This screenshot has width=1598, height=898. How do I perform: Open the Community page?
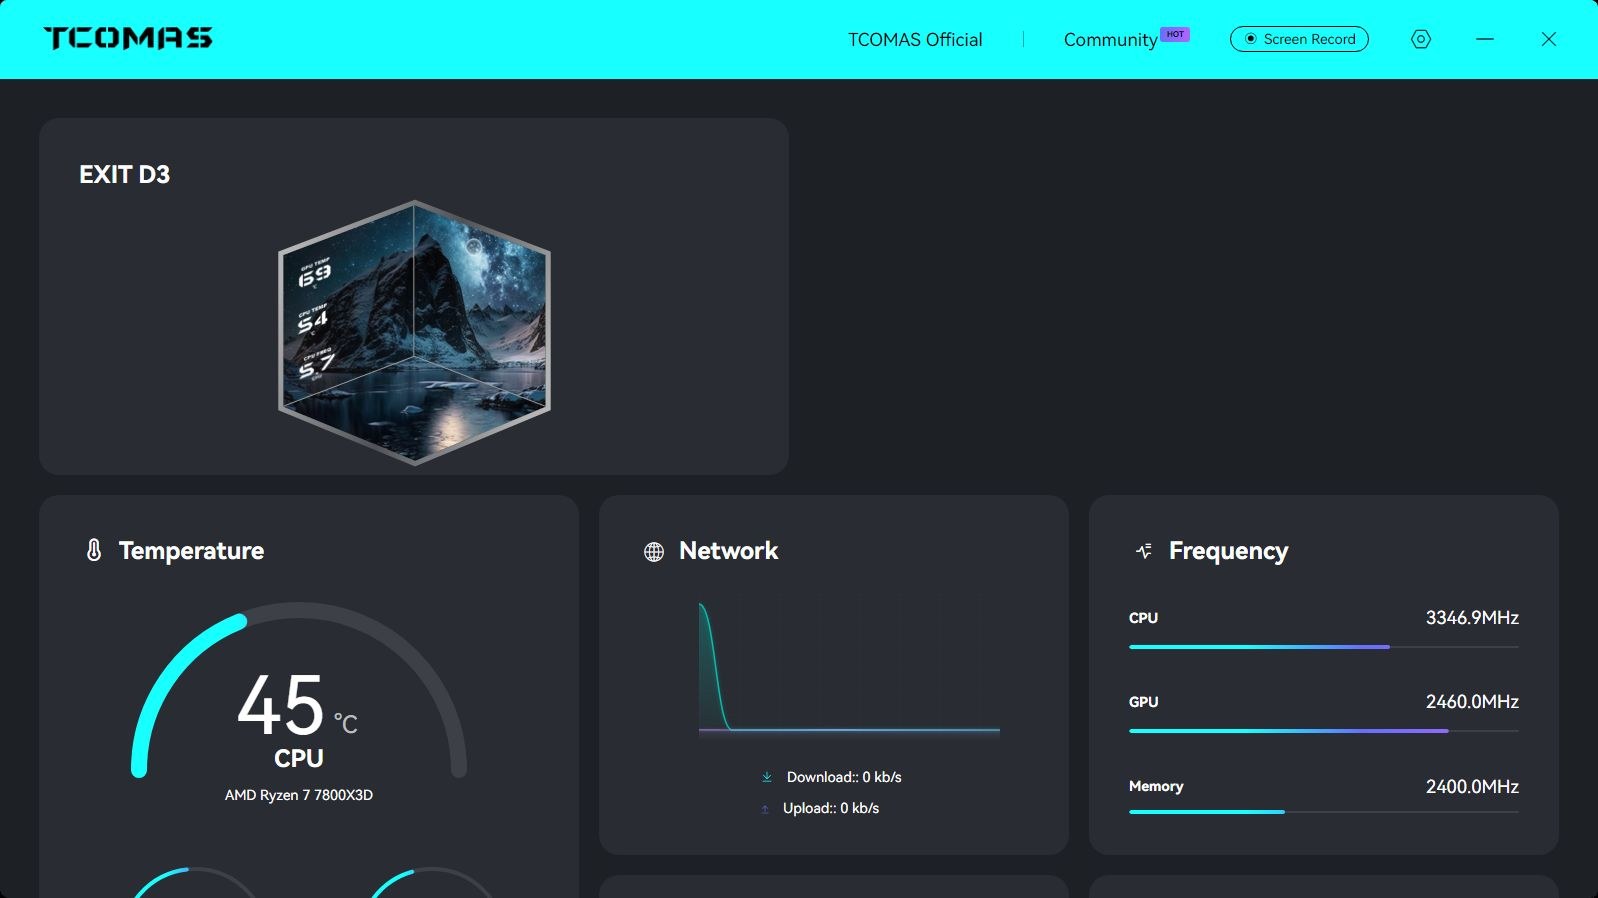point(1110,40)
